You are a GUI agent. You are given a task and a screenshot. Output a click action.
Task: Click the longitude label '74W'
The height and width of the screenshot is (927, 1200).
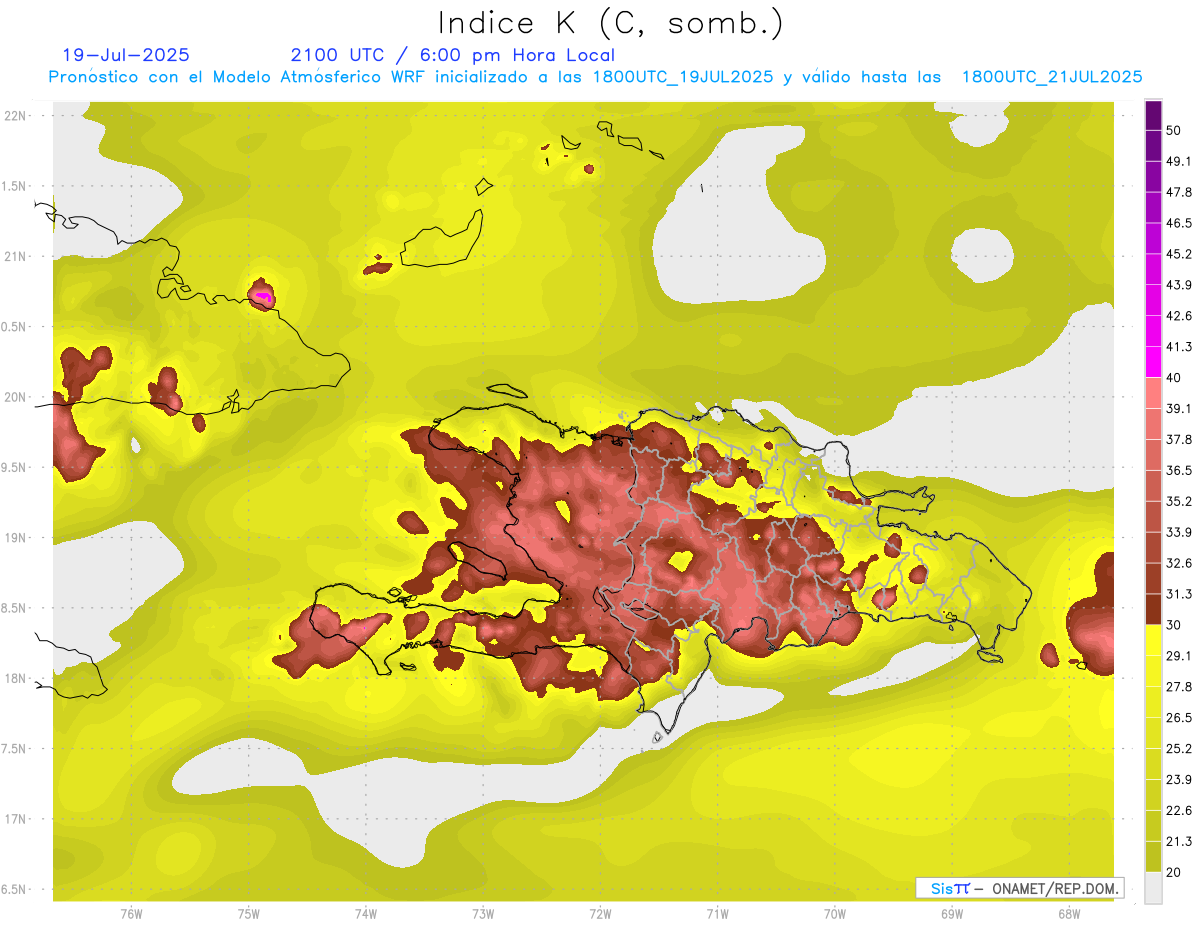click(365, 913)
